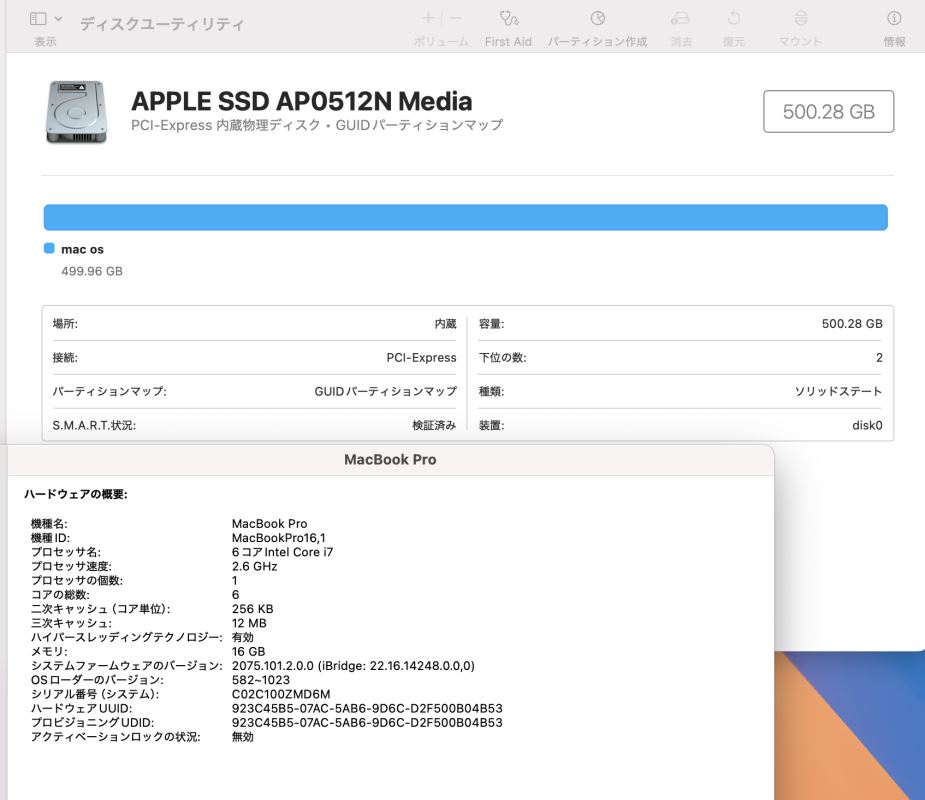The image size is (925, 800).
Task: Click the ハードウェア UUID value
Action: tap(367, 709)
